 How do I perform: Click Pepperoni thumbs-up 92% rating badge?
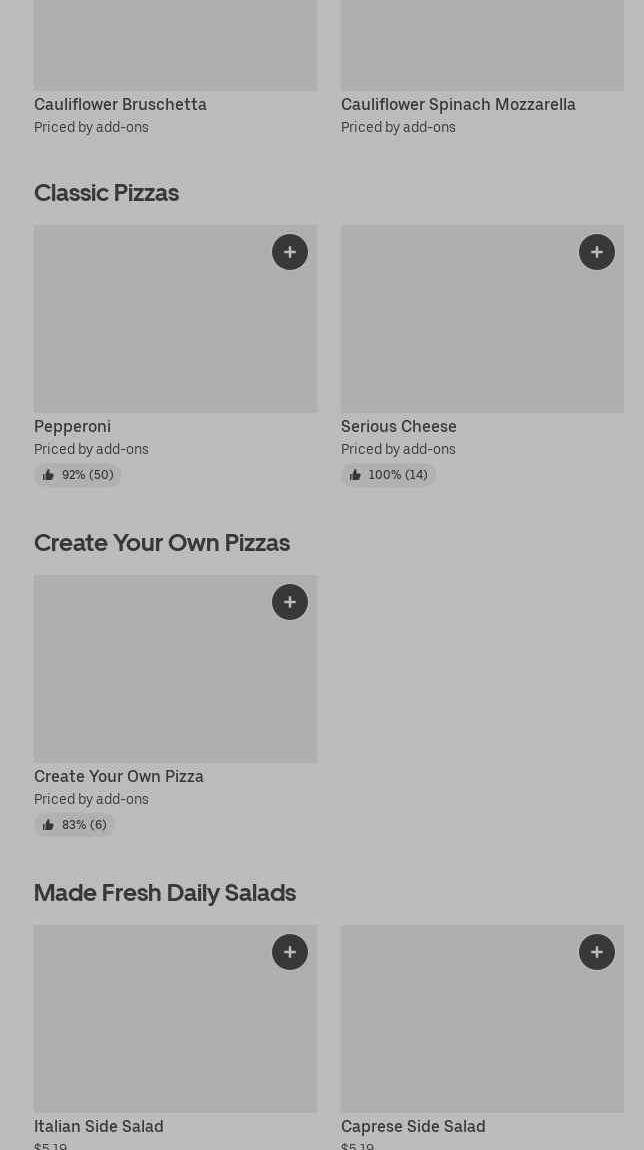(78, 475)
